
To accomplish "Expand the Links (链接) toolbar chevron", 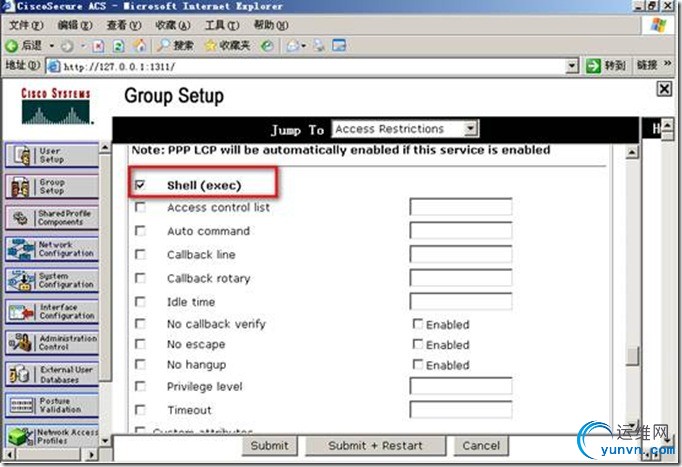I will pyautogui.click(x=668, y=64).
